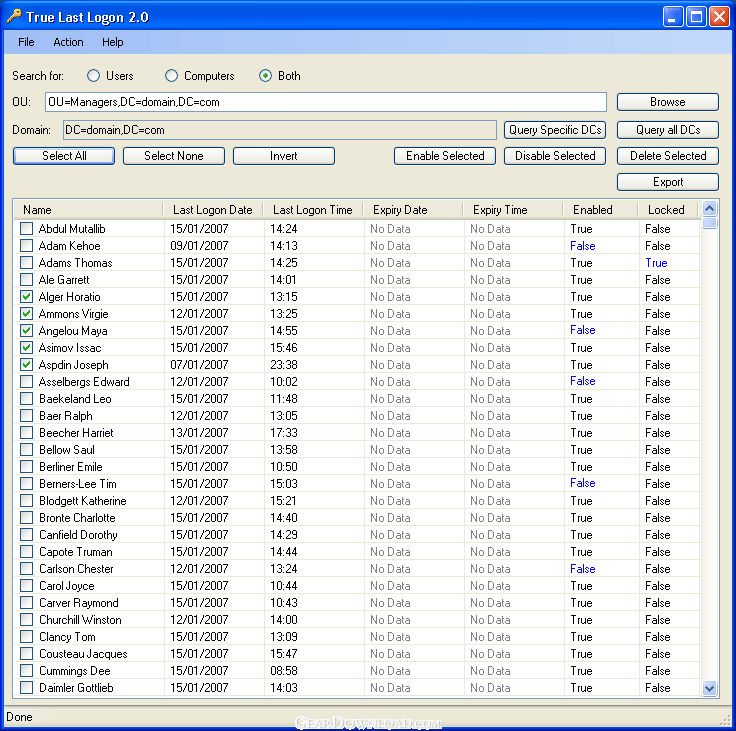736x731 pixels.
Task: Sort by the Enabled column header
Action: coord(600,210)
